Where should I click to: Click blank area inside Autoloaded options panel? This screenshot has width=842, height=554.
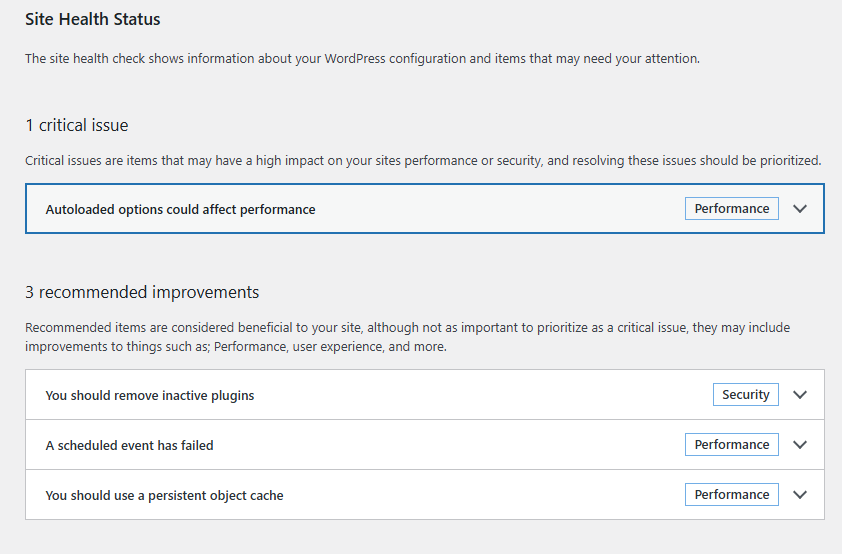click(x=500, y=209)
